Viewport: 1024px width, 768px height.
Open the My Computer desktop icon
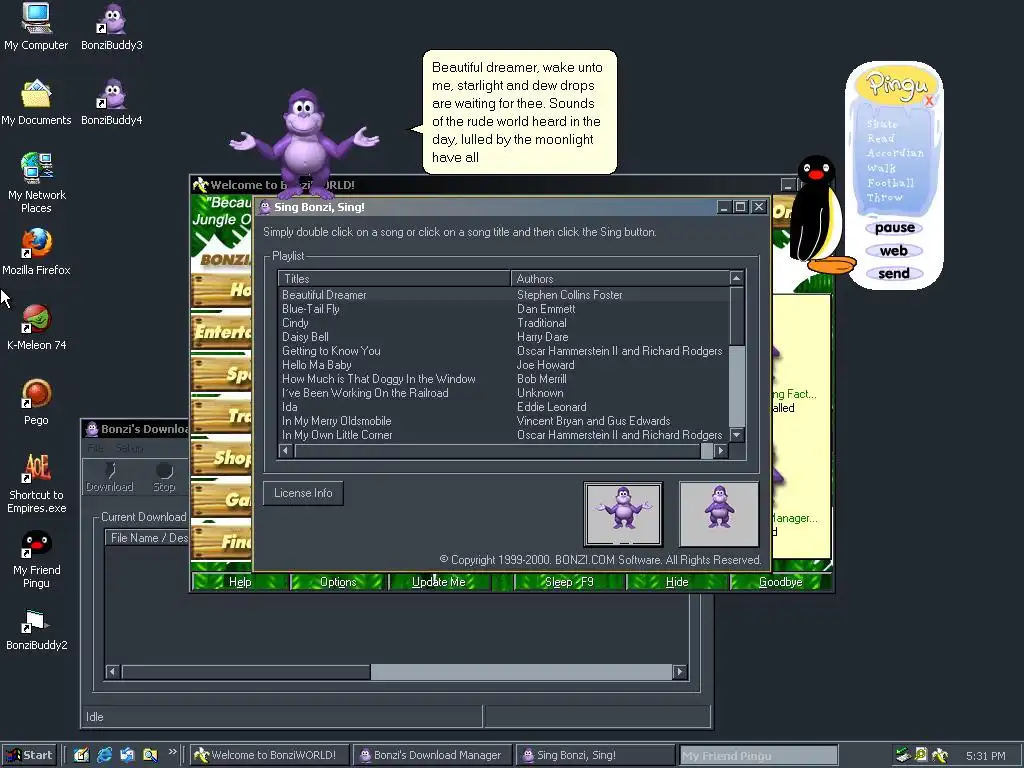click(x=36, y=26)
